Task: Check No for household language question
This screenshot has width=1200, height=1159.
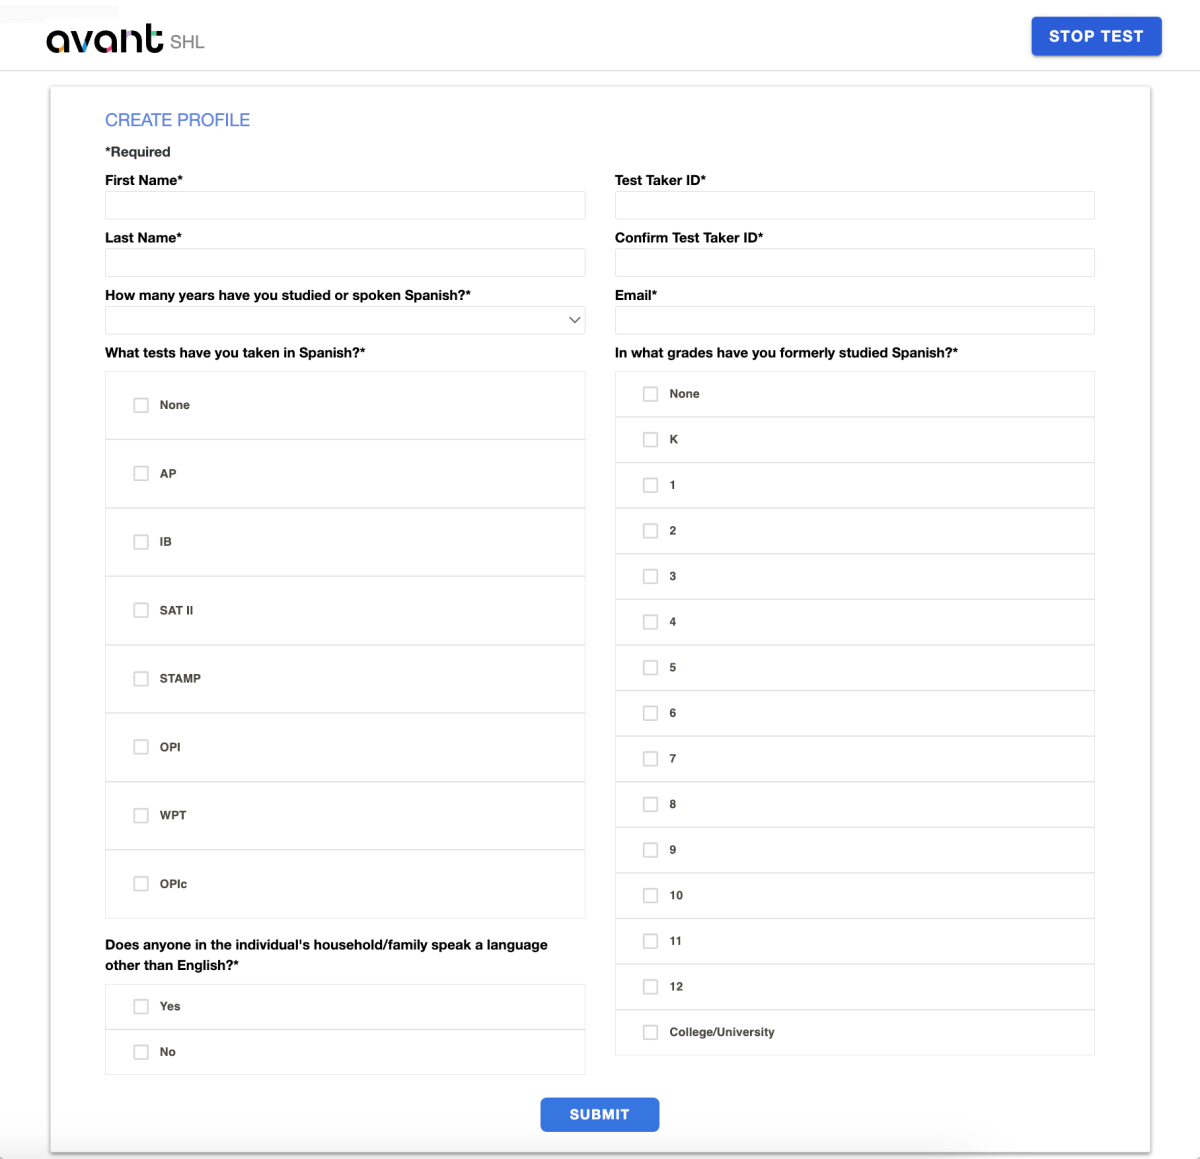Action: [141, 1052]
